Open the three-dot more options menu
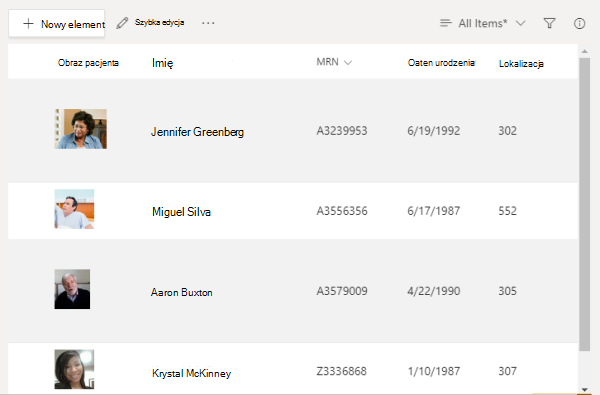Image resolution: width=600 pixels, height=395 pixels. (x=208, y=23)
